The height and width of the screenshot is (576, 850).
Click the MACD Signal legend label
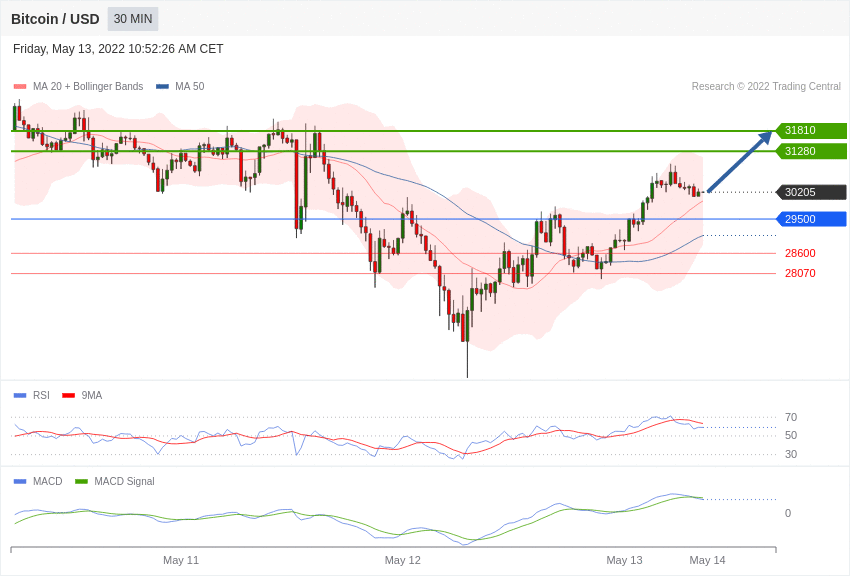(x=124, y=481)
